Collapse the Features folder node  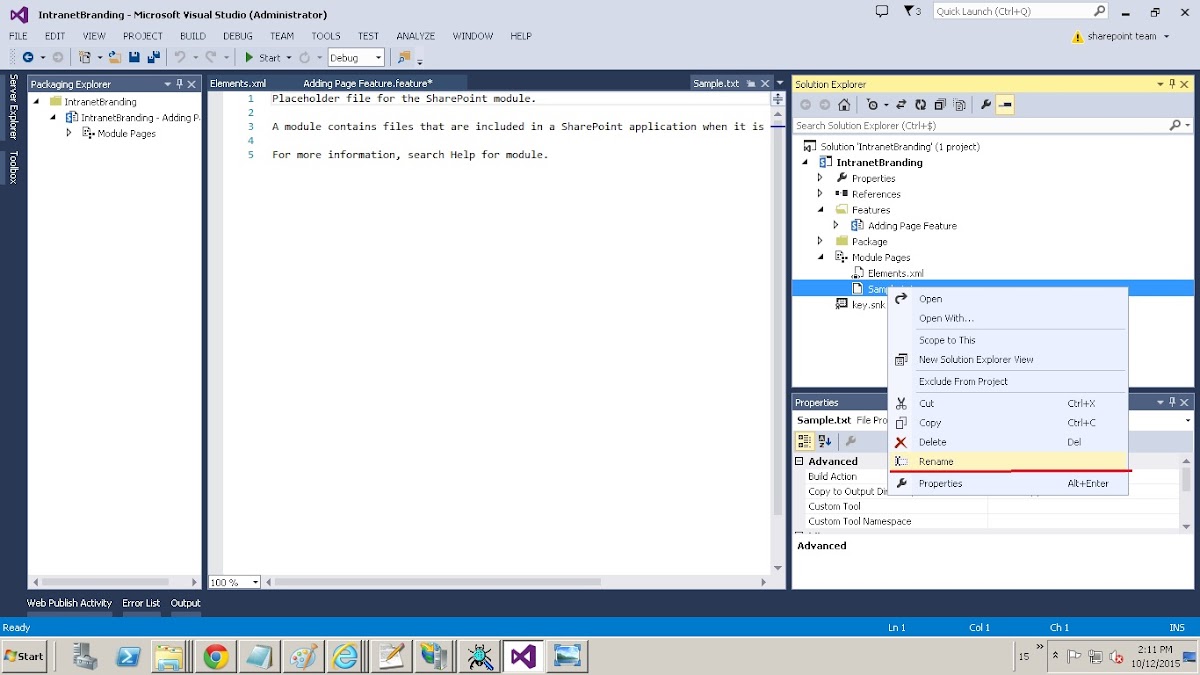pos(821,210)
